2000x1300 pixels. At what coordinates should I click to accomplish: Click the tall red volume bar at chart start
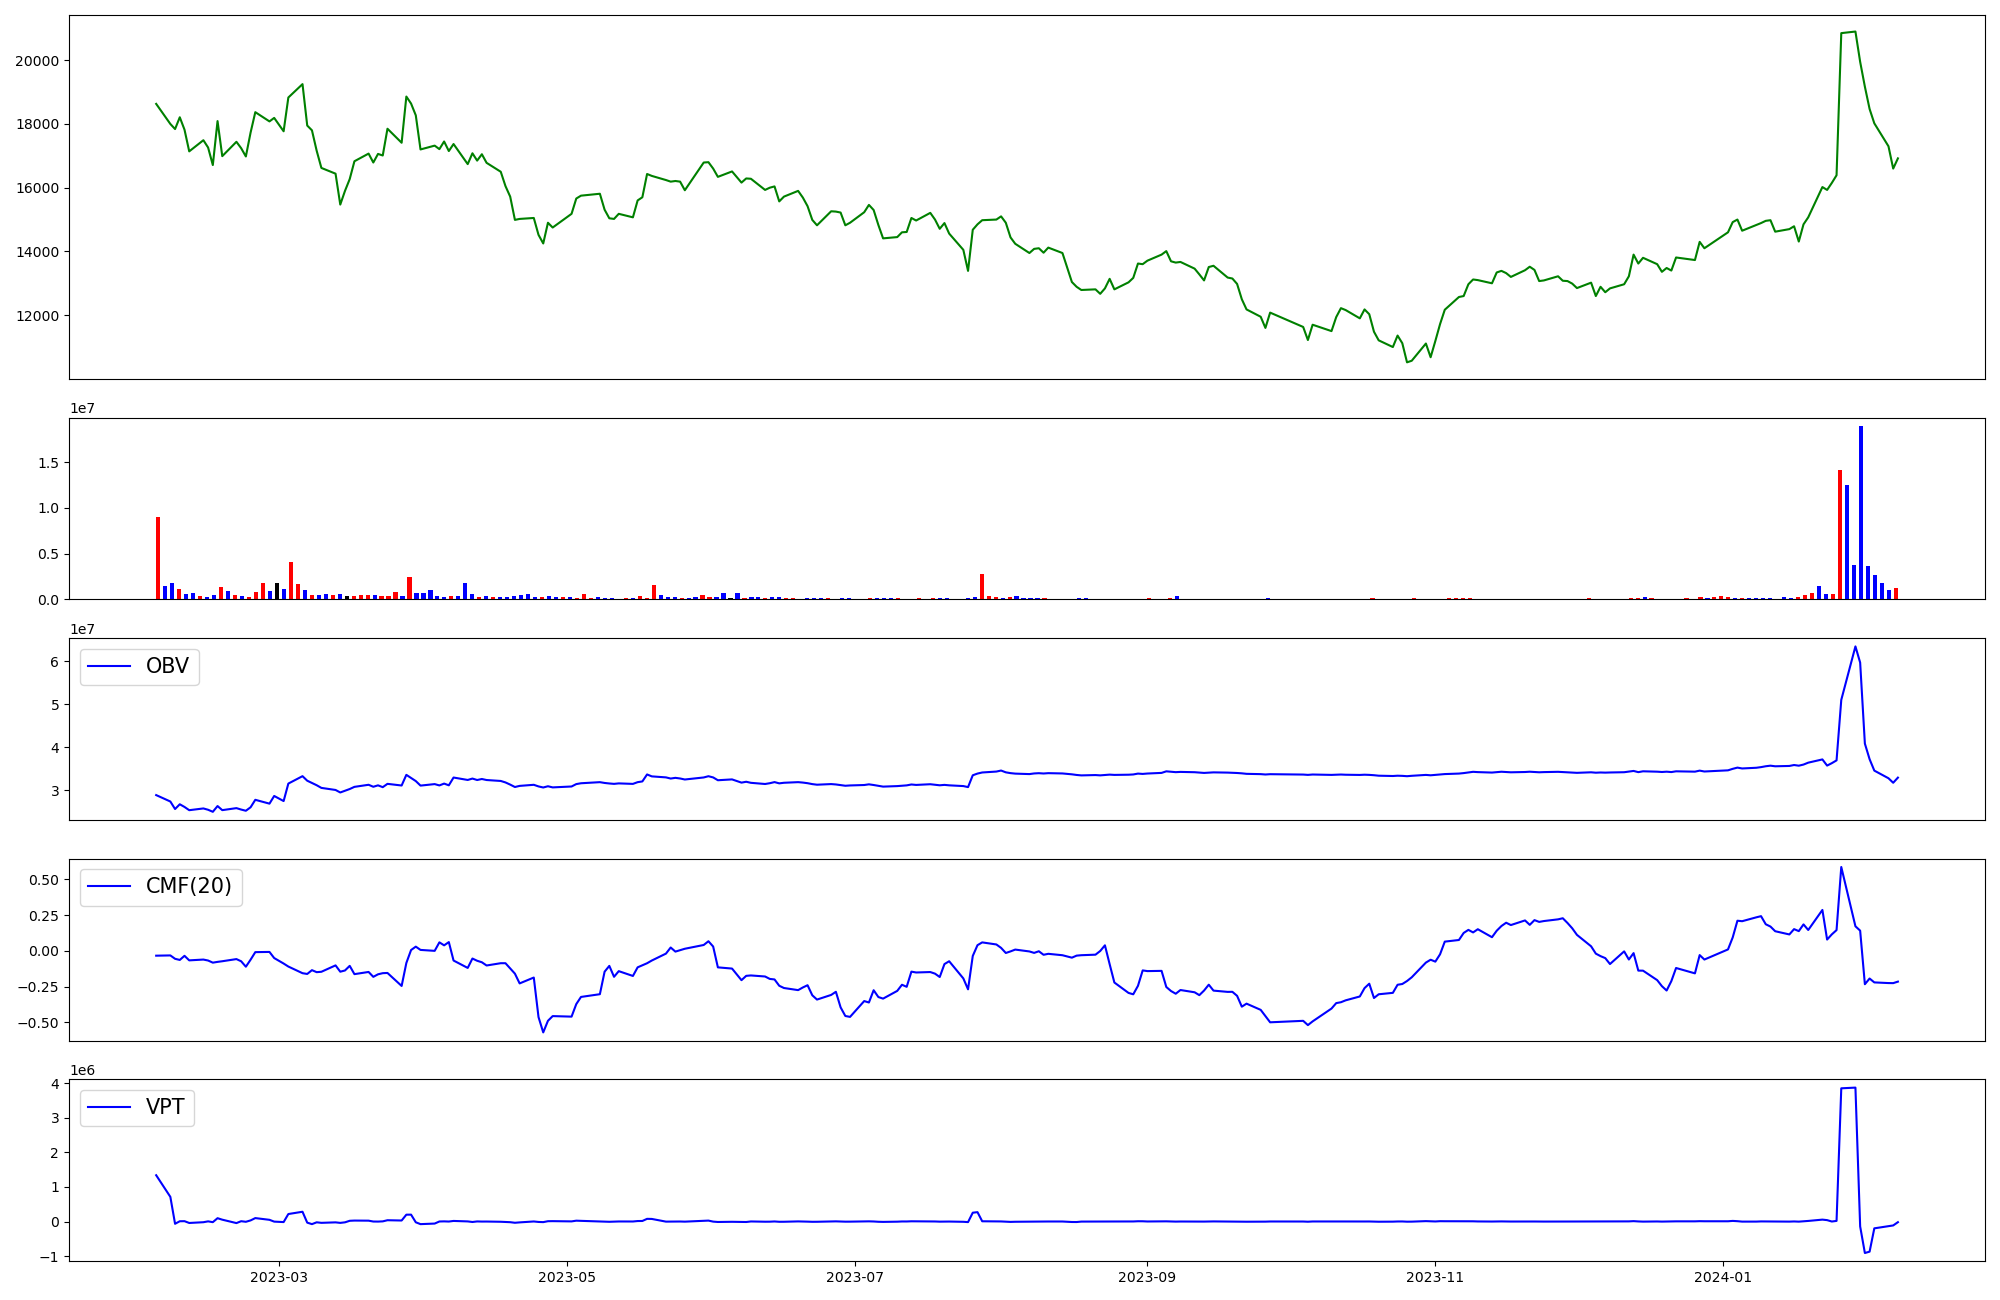[x=158, y=558]
